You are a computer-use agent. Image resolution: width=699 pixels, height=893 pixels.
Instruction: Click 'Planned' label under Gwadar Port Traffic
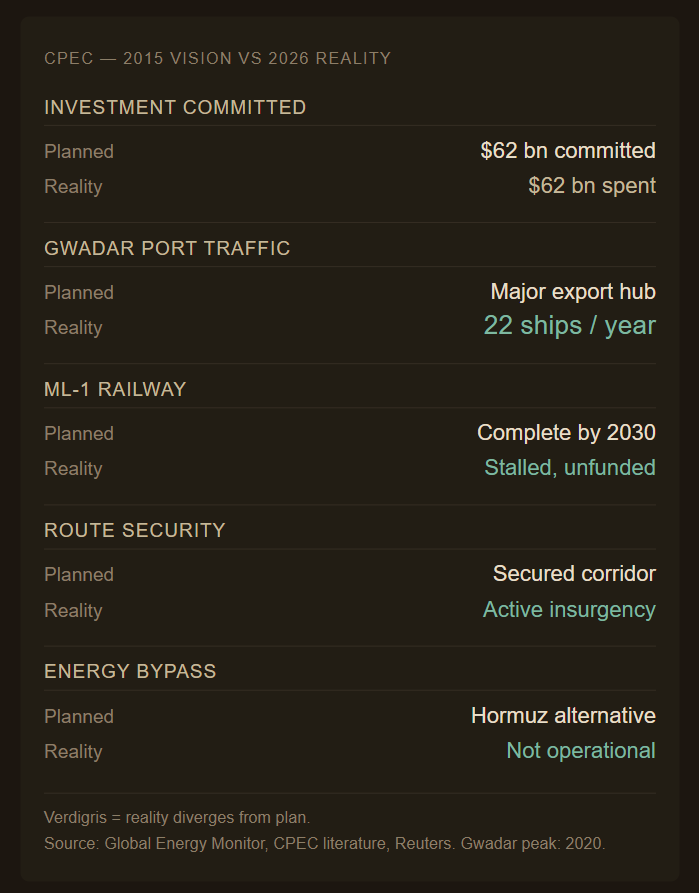pos(79,293)
